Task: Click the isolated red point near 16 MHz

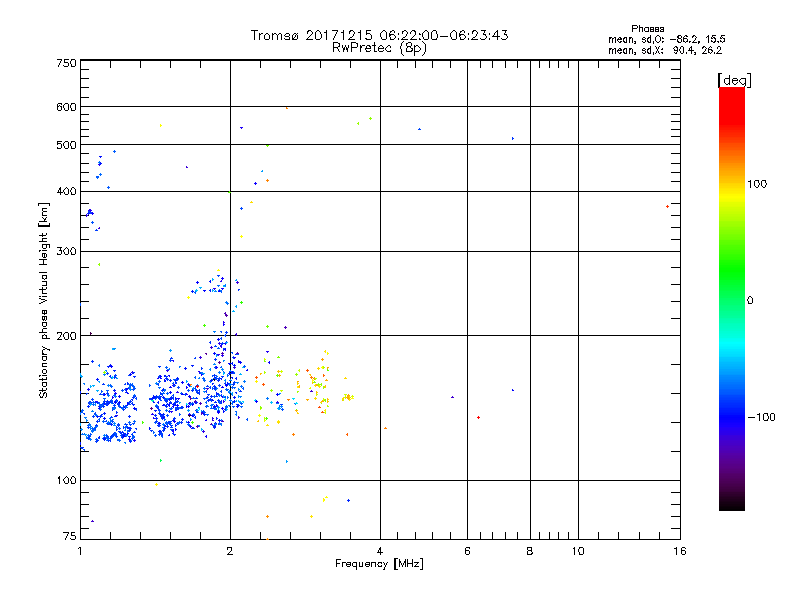Action: [667, 207]
